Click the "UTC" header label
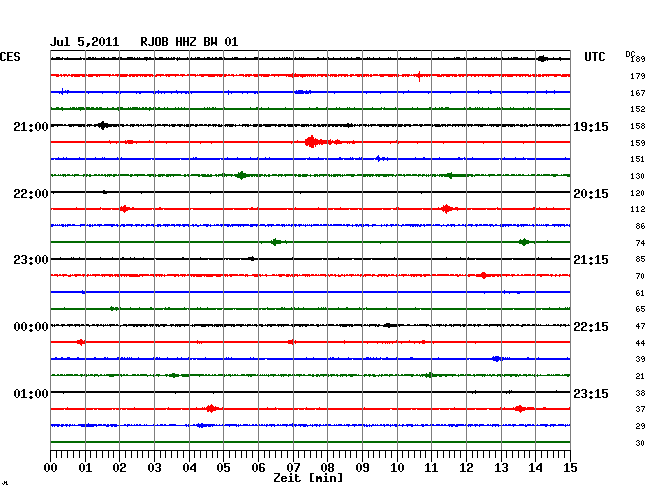Screen dimensions: 650x494 pyautogui.click(x=594, y=57)
